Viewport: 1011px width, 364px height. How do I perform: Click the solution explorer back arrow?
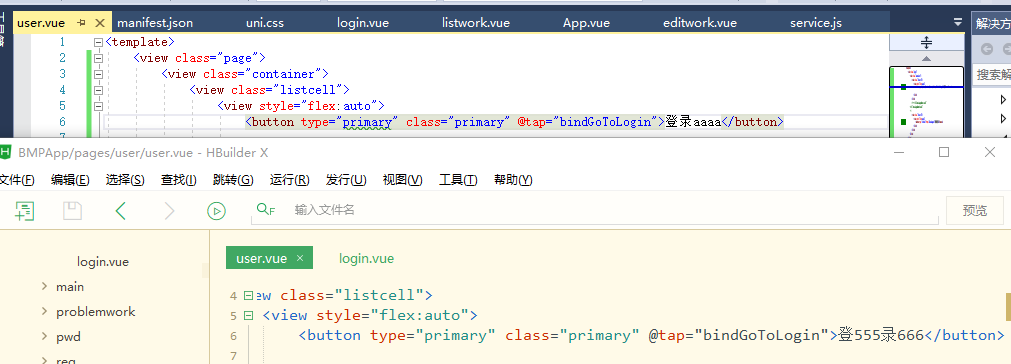pyautogui.click(x=986, y=49)
